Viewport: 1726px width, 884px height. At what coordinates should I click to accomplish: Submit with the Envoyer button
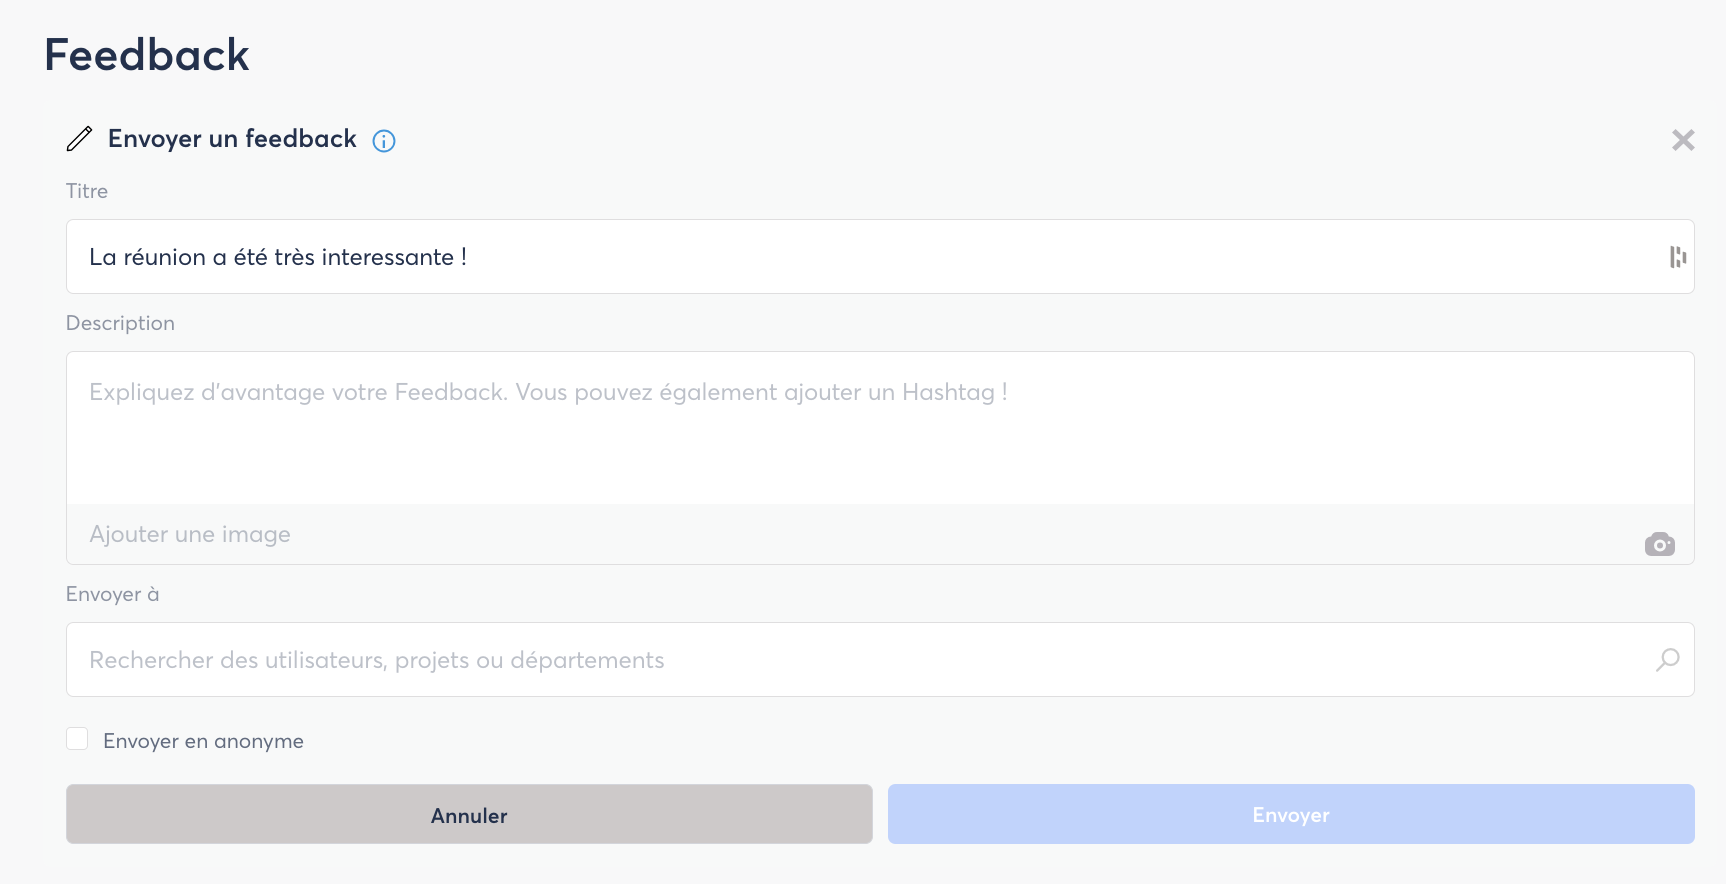tap(1290, 814)
